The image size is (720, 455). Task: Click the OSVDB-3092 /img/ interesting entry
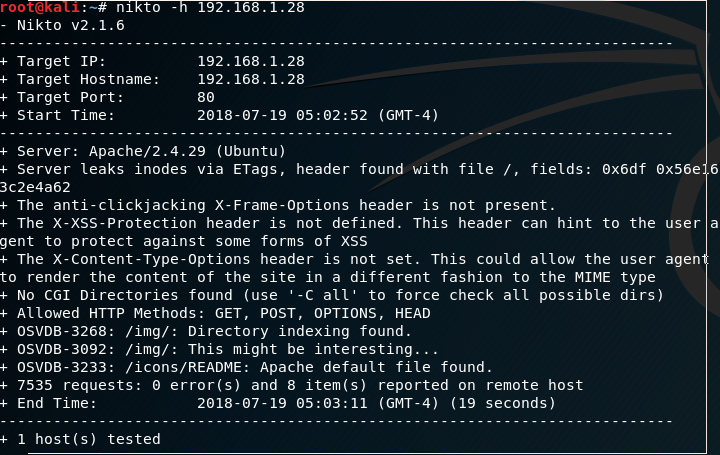pyautogui.click(x=219, y=349)
